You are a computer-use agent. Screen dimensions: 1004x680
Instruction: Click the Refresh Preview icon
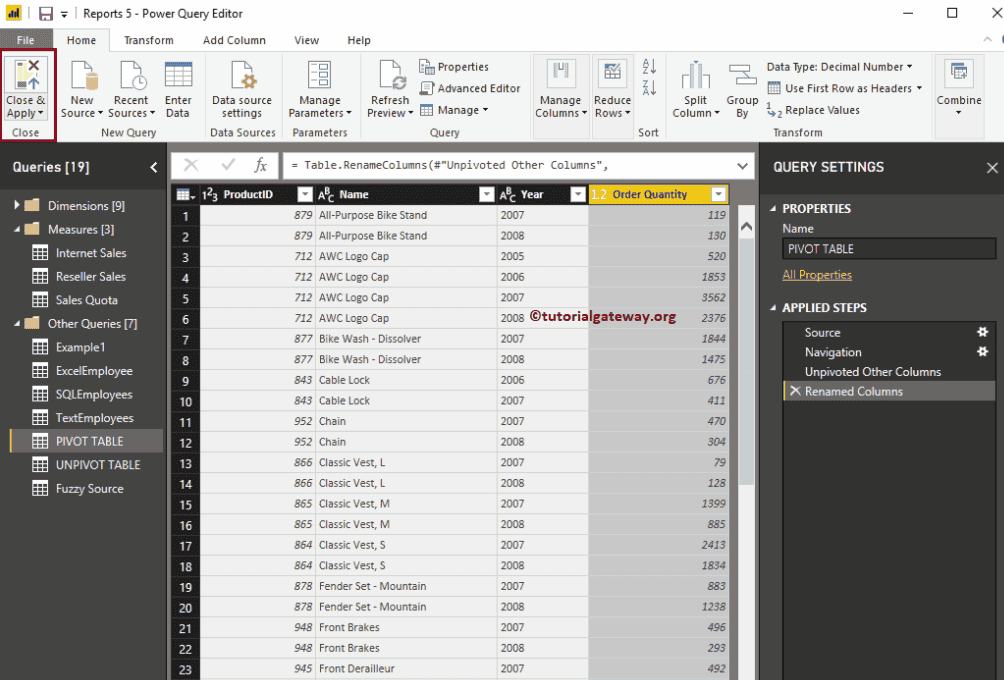[390, 78]
